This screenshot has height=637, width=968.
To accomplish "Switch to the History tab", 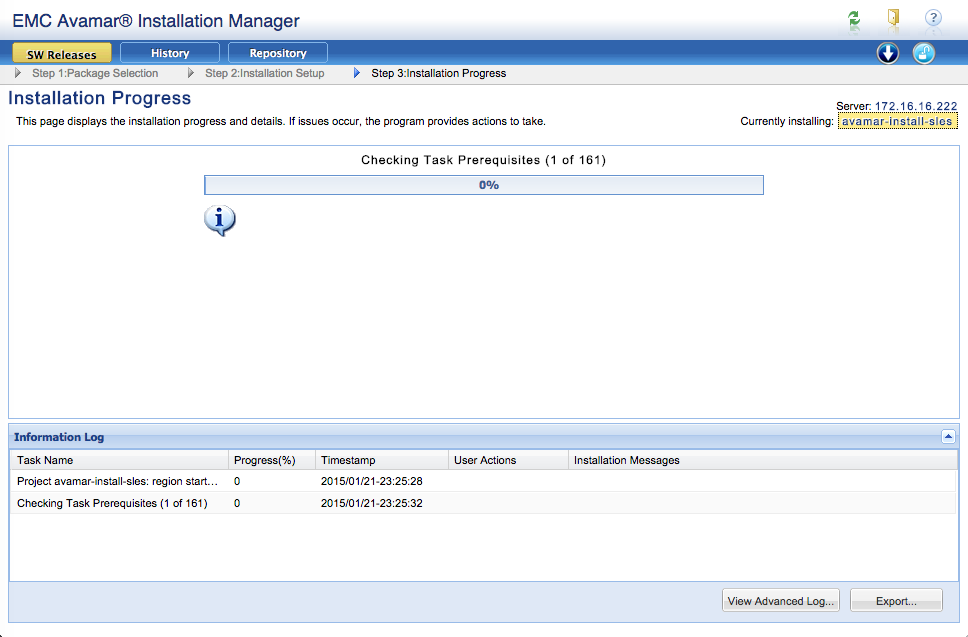I will coord(170,53).
